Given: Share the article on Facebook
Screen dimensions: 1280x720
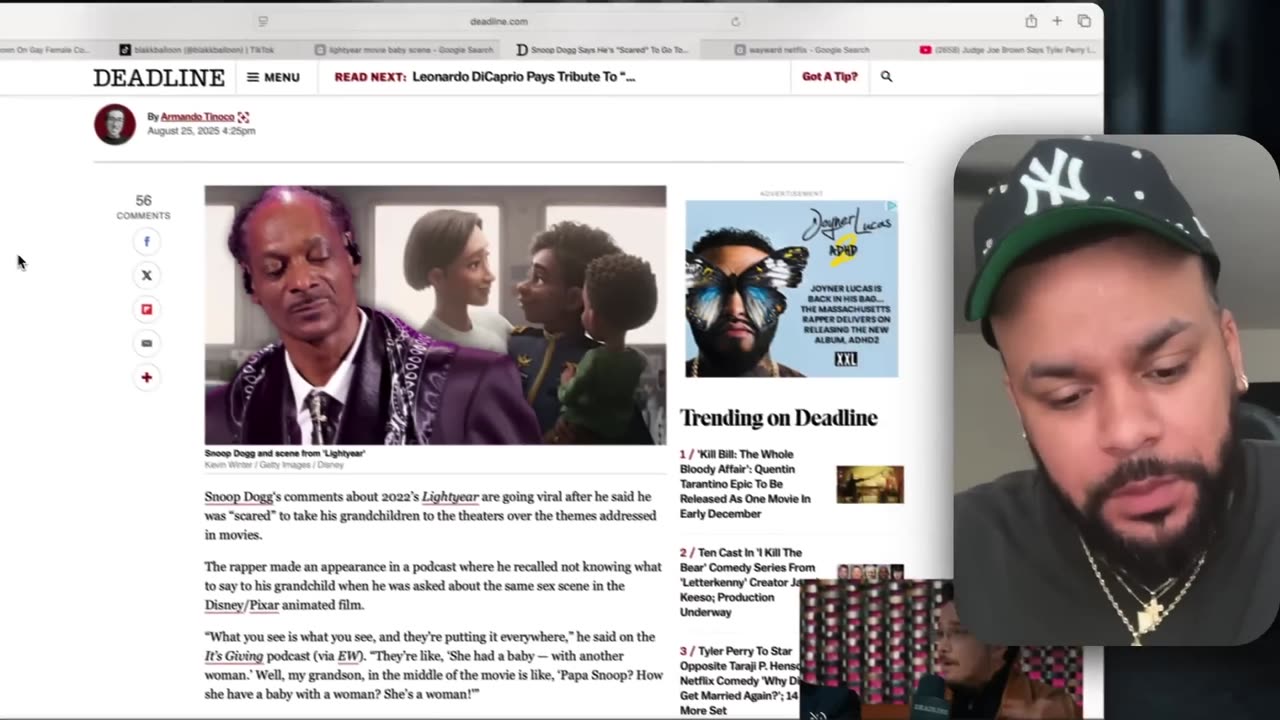Looking at the screenshot, I should (x=146, y=241).
